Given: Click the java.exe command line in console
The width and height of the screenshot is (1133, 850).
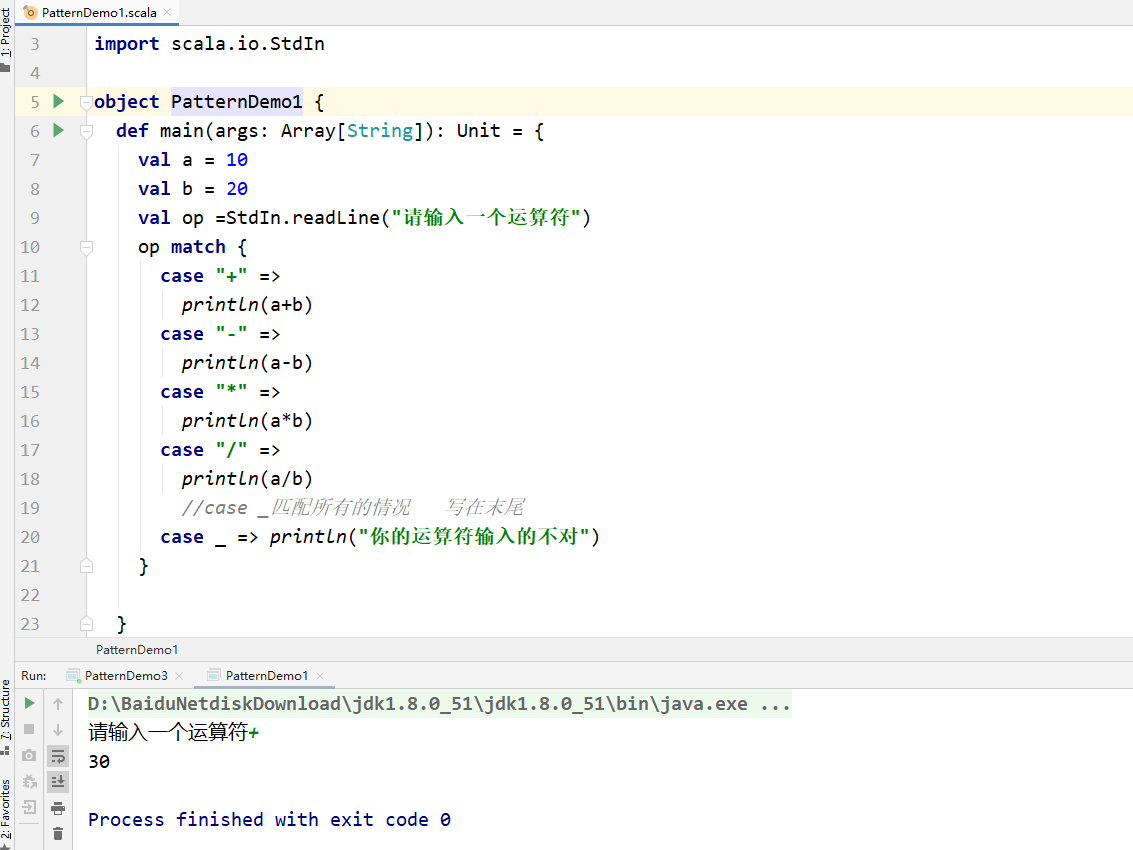Looking at the screenshot, I should (439, 704).
